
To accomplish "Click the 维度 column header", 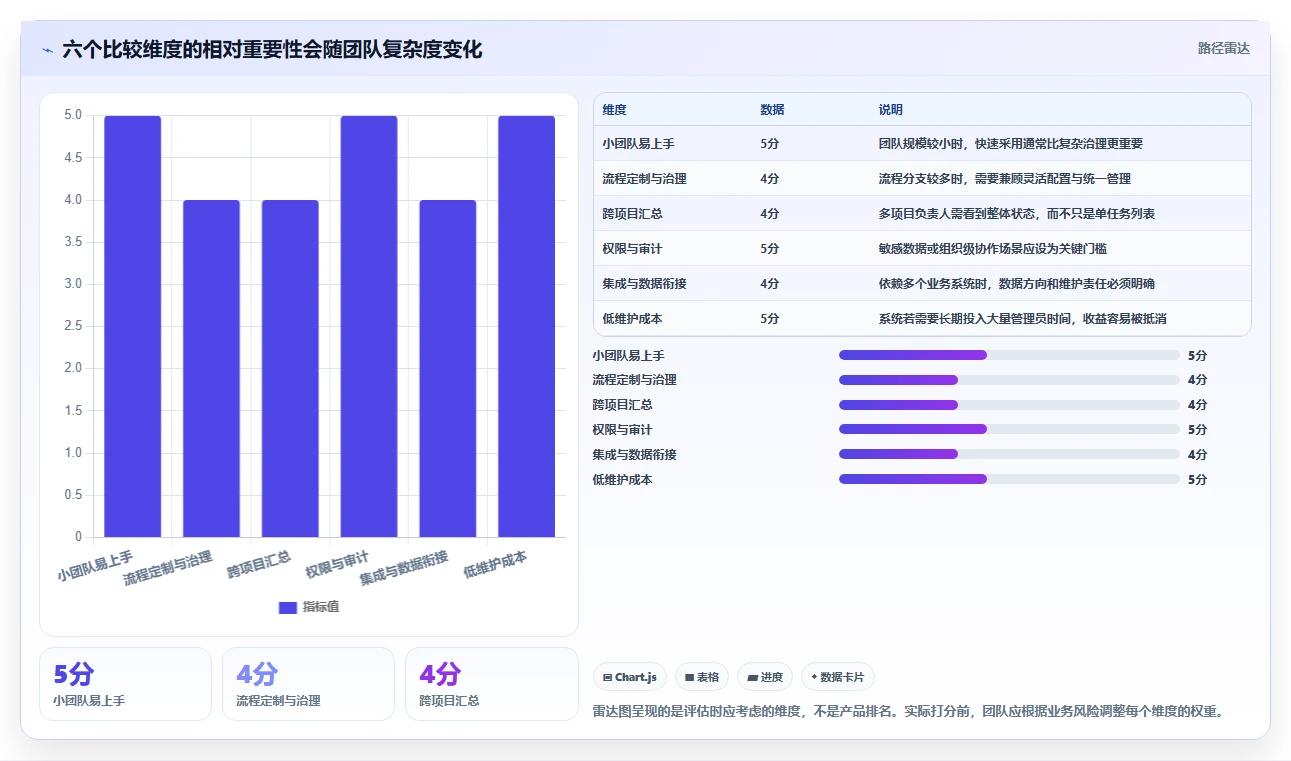I will 615,110.
